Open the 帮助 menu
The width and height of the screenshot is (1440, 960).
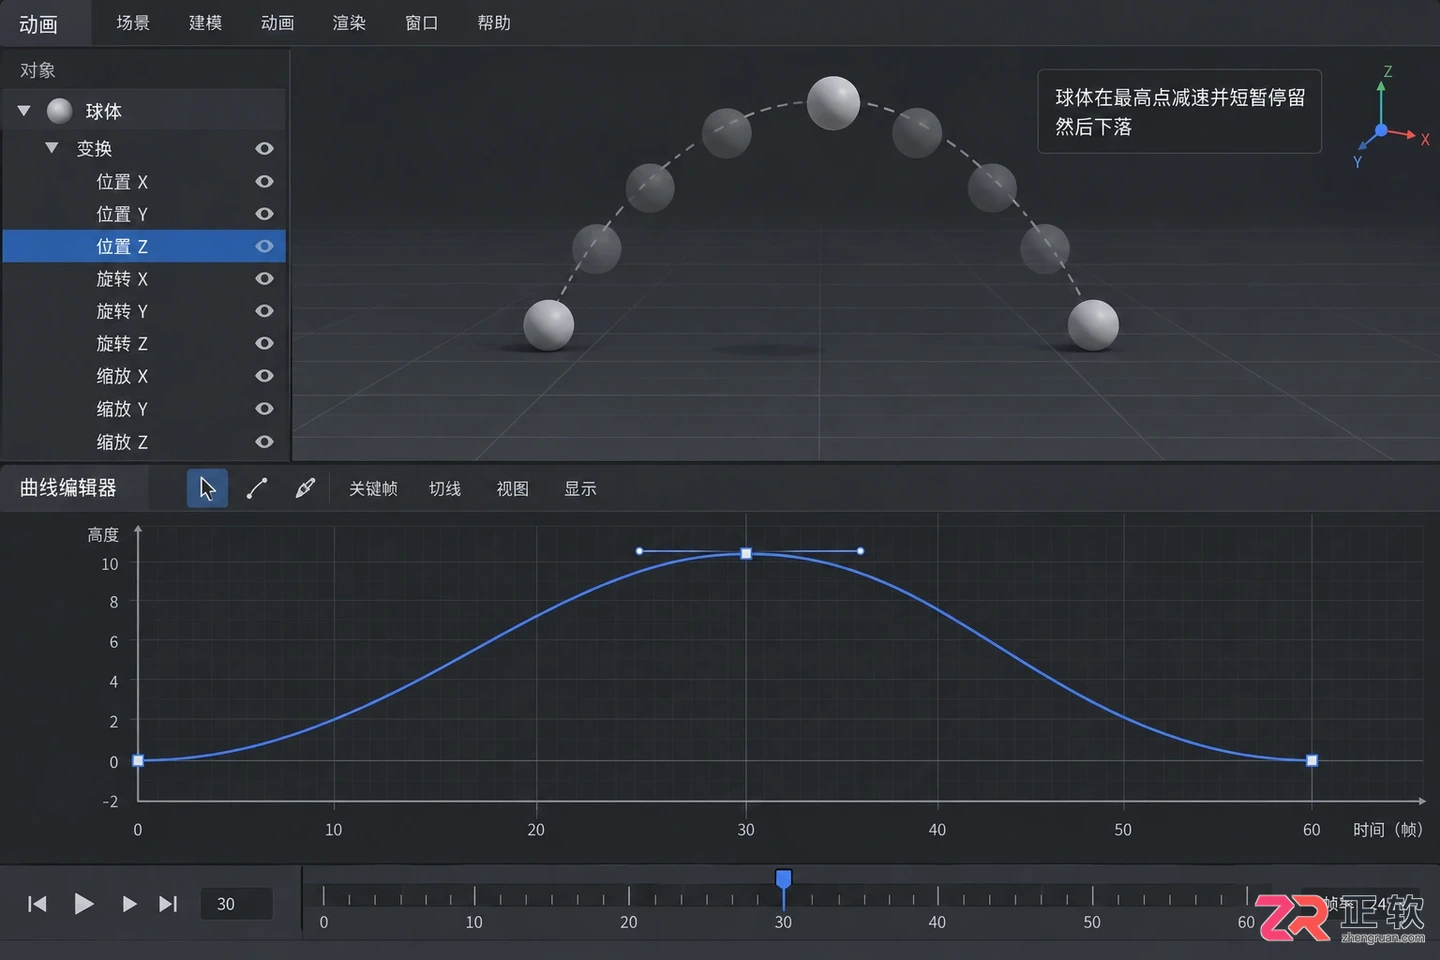coord(494,22)
